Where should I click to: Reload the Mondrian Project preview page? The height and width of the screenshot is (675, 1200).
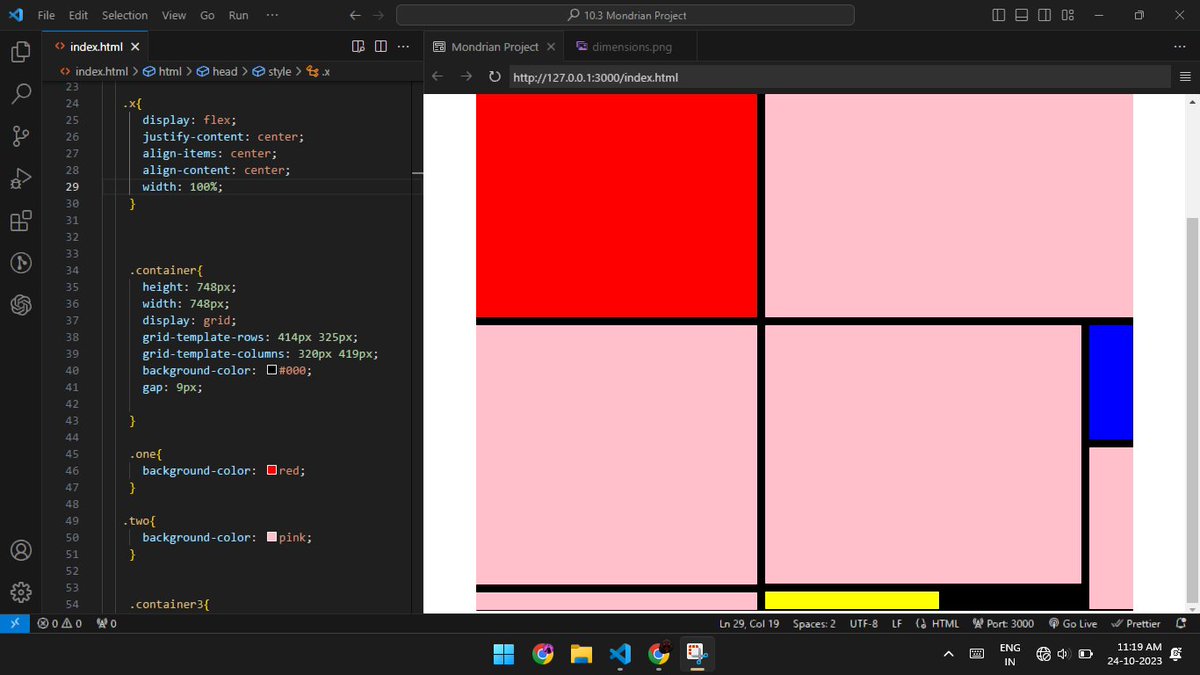494,77
